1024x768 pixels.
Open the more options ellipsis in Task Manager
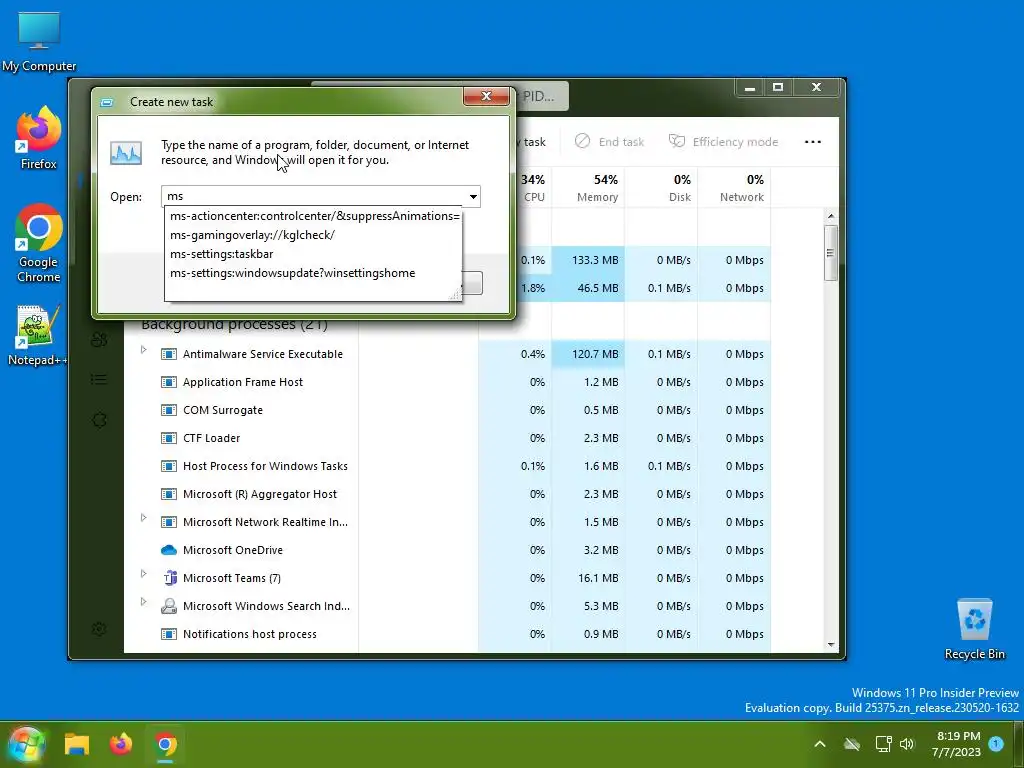click(812, 142)
